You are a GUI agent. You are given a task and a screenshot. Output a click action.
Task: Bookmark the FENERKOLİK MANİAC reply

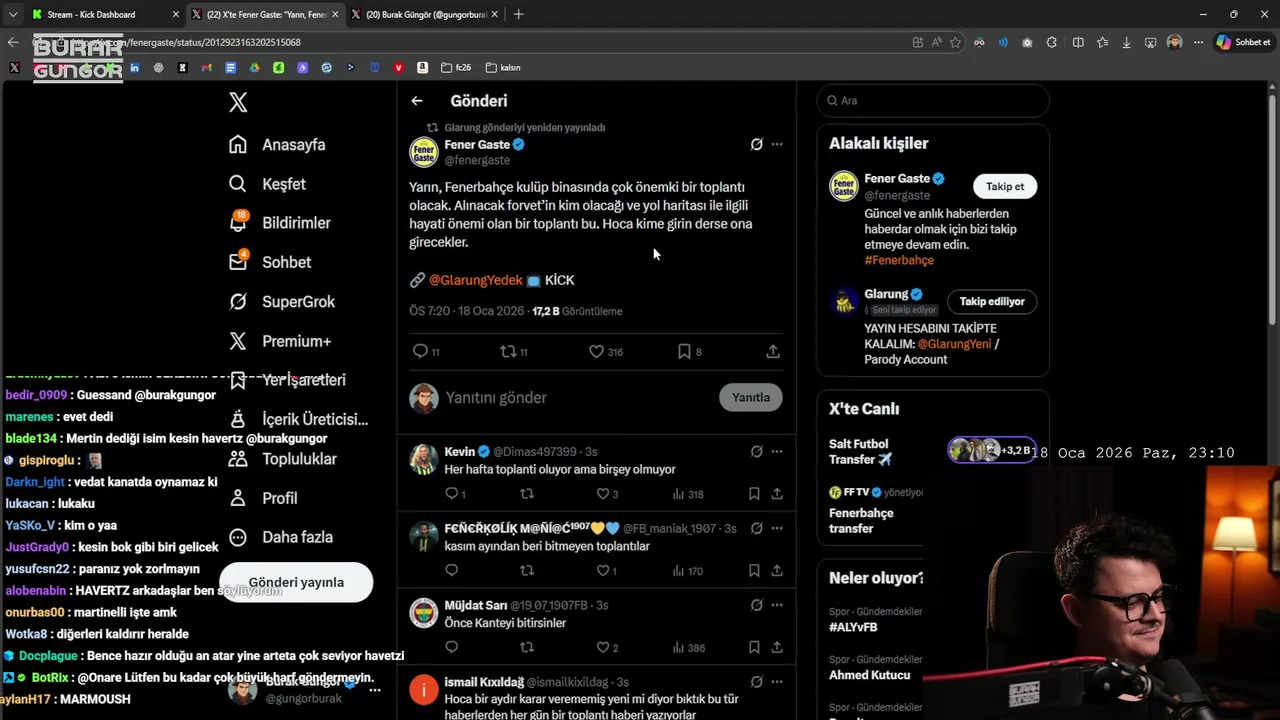click(754, 570)
